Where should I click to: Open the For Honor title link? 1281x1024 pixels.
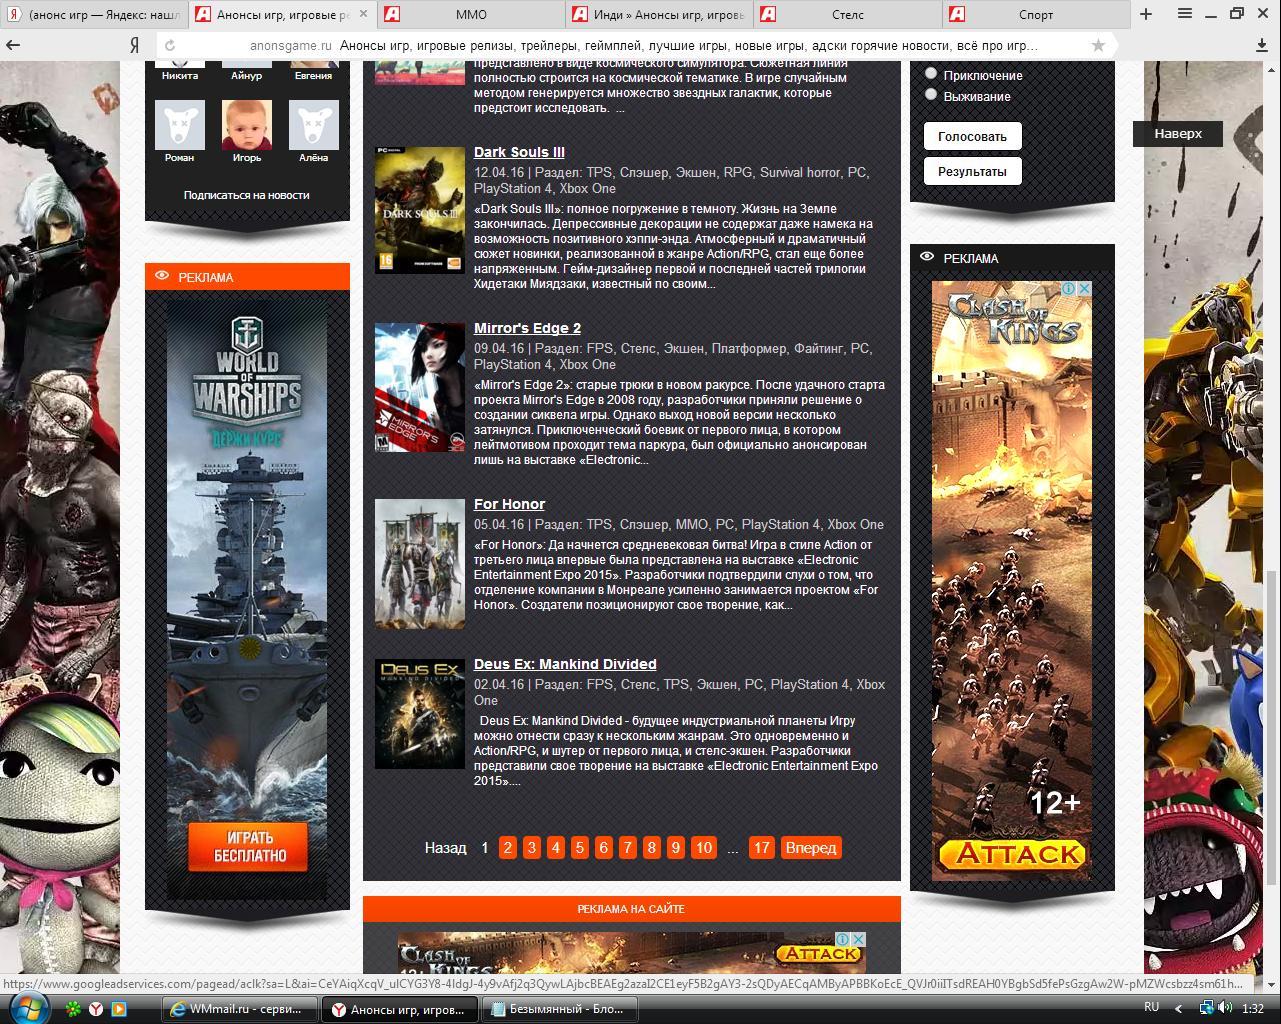point(509,504)
